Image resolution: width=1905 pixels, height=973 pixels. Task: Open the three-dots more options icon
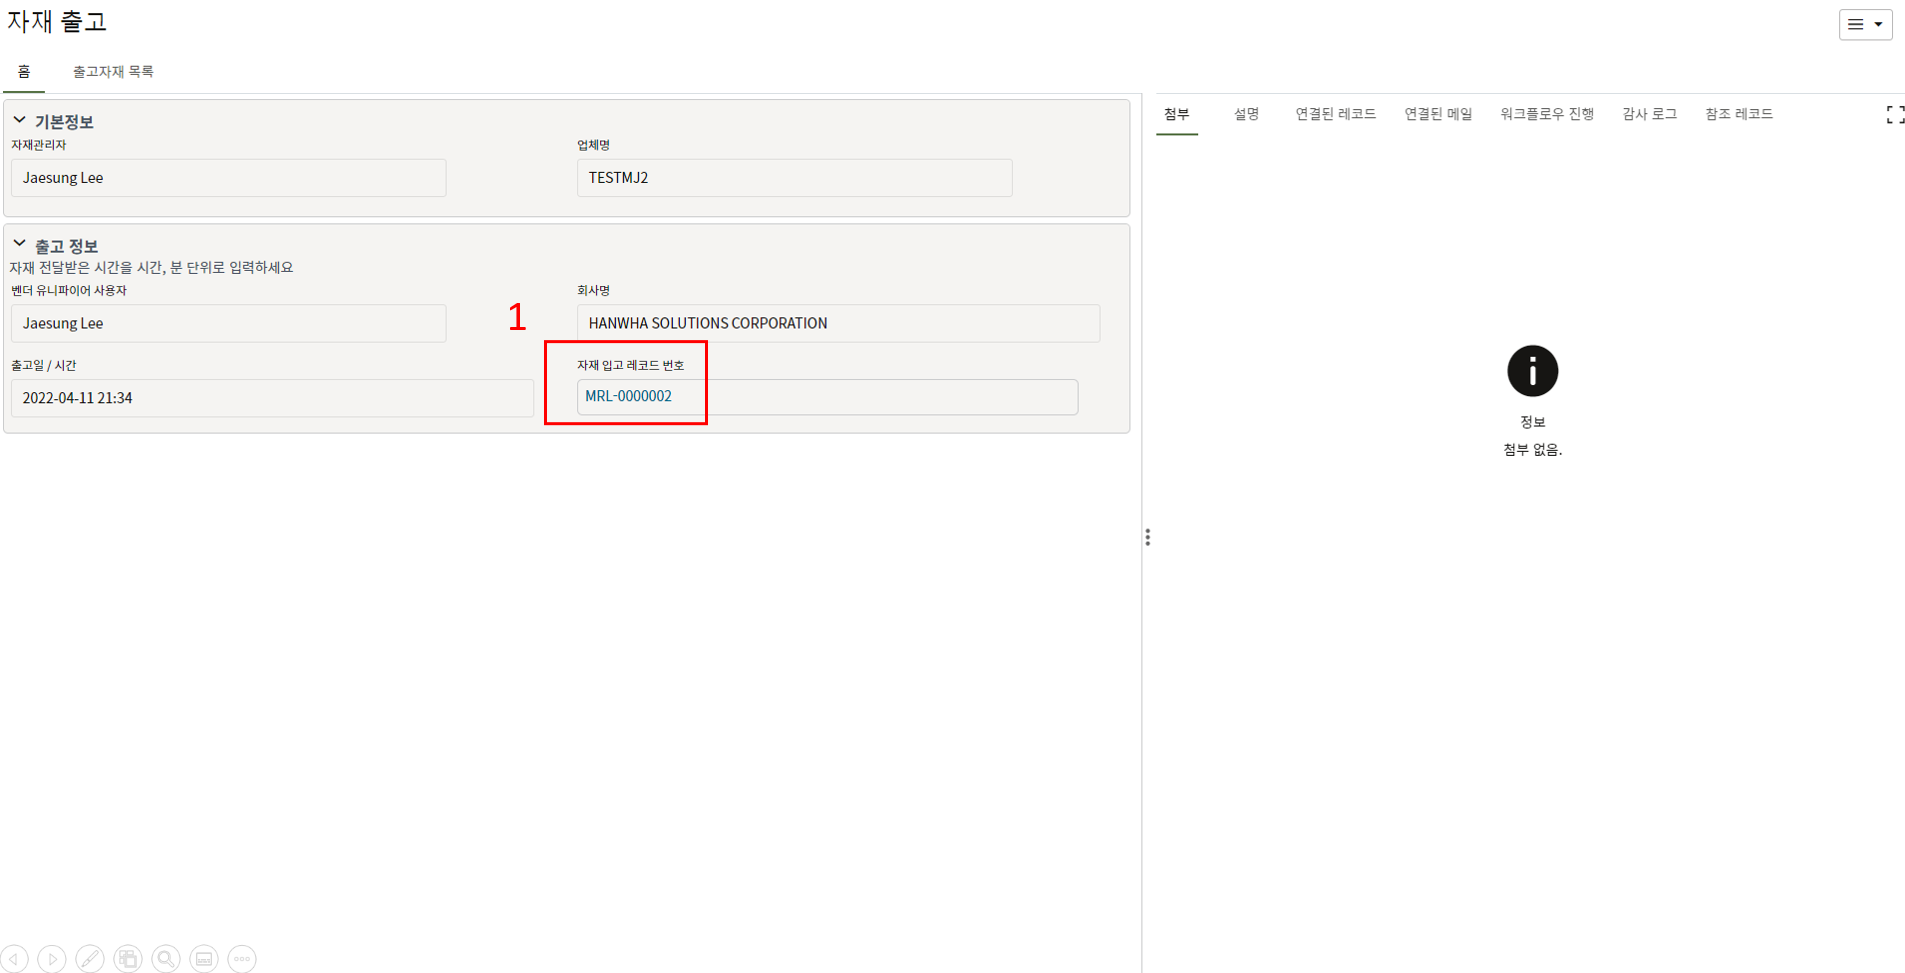(242, 959)
